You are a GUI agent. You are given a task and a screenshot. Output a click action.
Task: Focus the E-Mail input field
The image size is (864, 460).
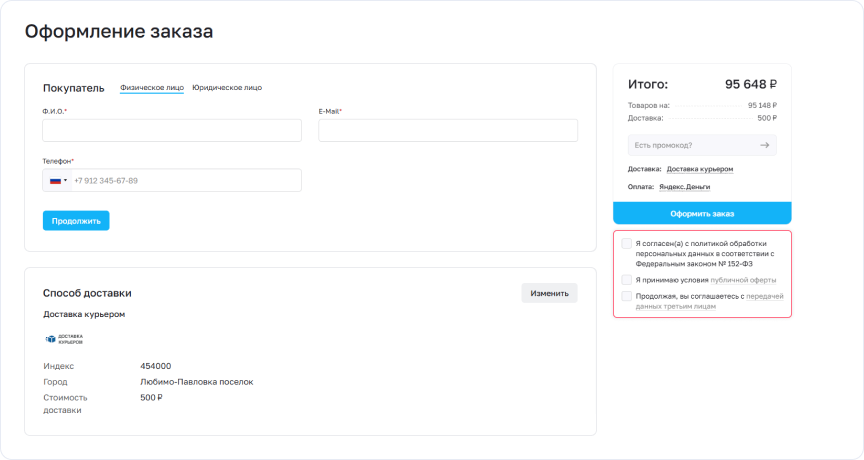click(x=447, y=131)
